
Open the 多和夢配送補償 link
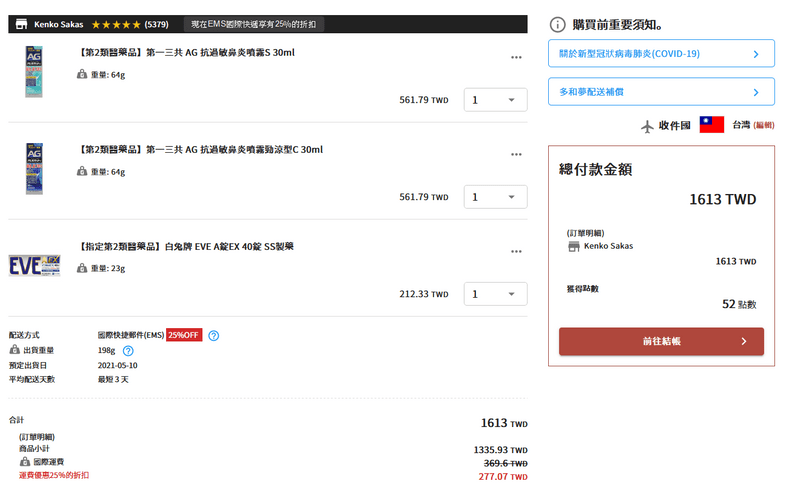[661, 92]
